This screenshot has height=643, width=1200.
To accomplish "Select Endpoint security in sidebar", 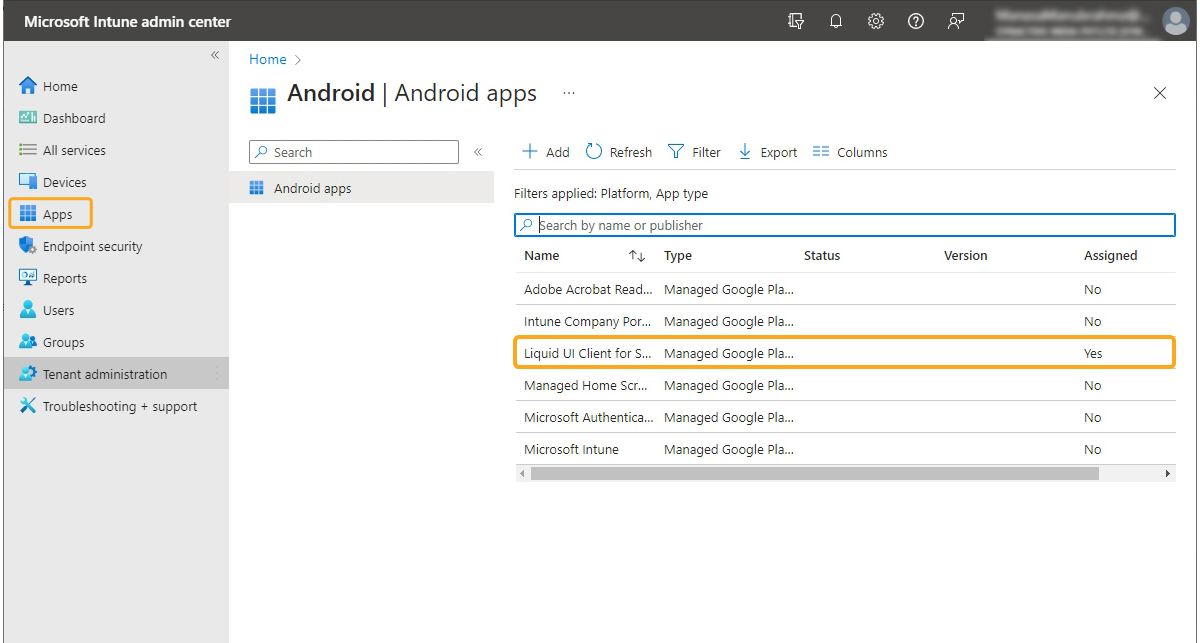I will point(92,246).
